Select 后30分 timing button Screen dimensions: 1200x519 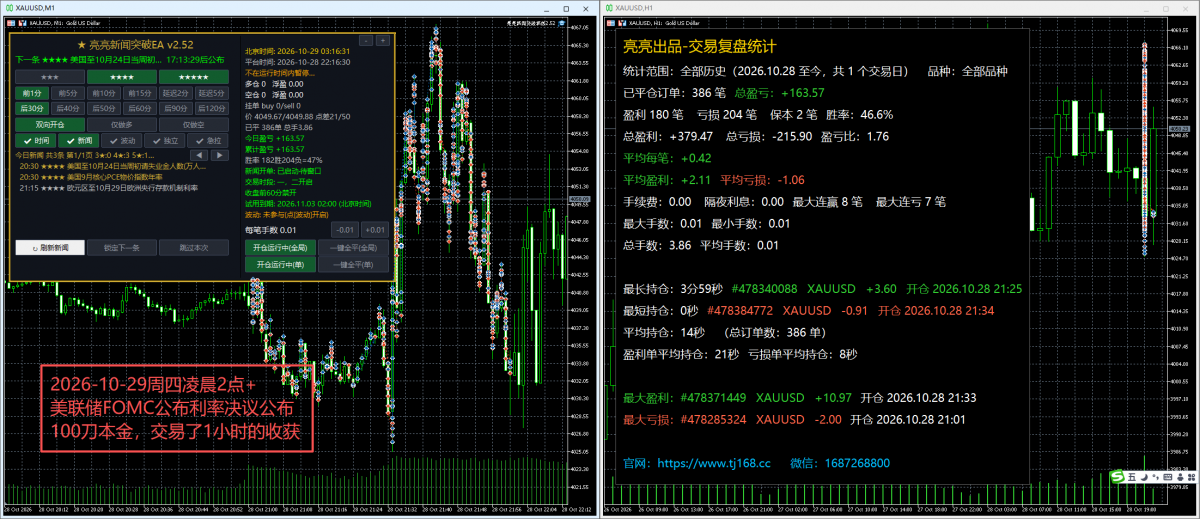pos(32,108)
